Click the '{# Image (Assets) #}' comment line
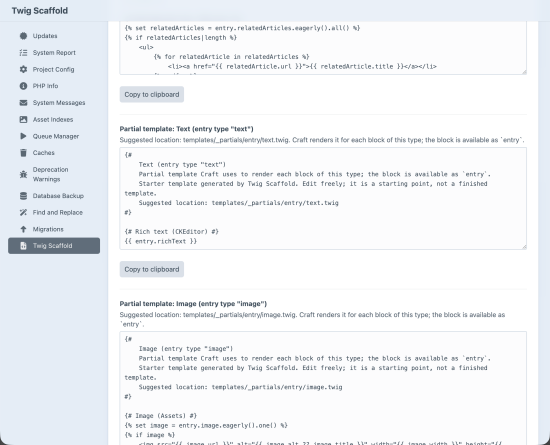This screenshot has height=445, width=550. 161,416
